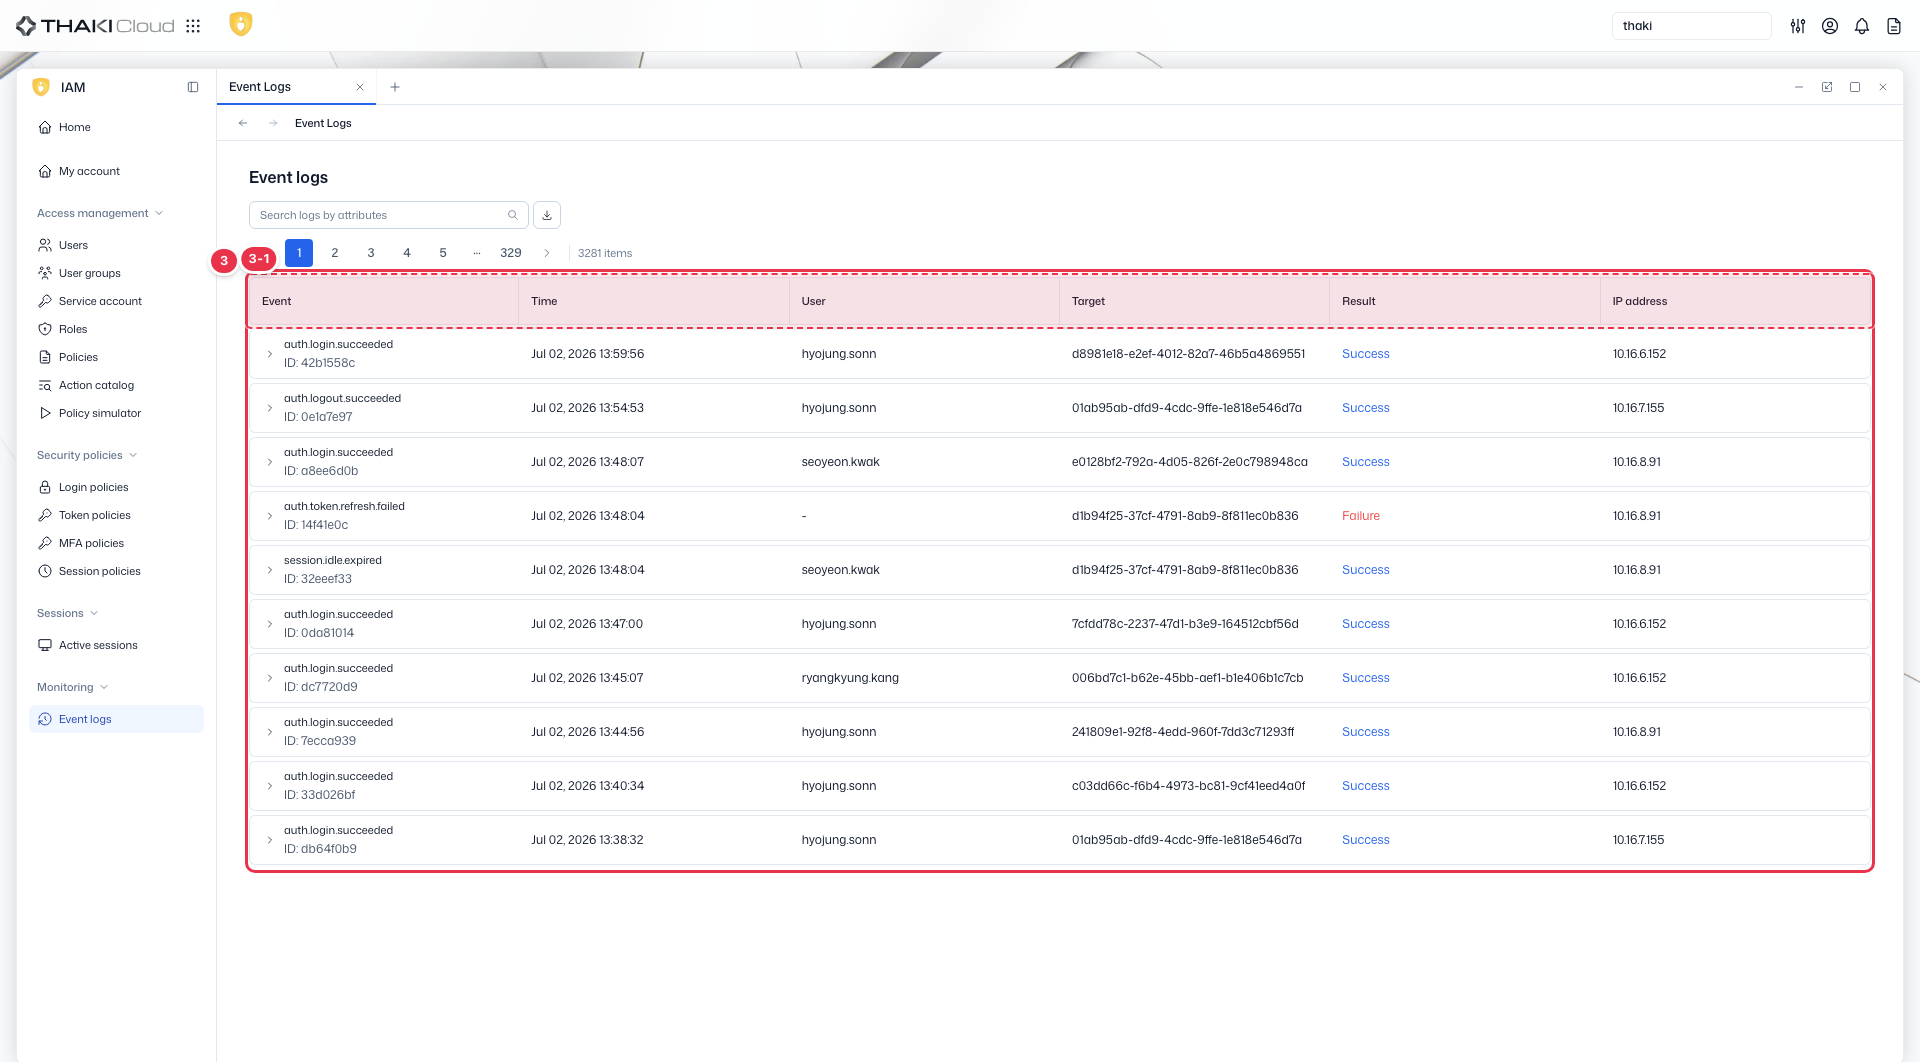Expand log row ID 42b1558c

click(x=270, y=354)
